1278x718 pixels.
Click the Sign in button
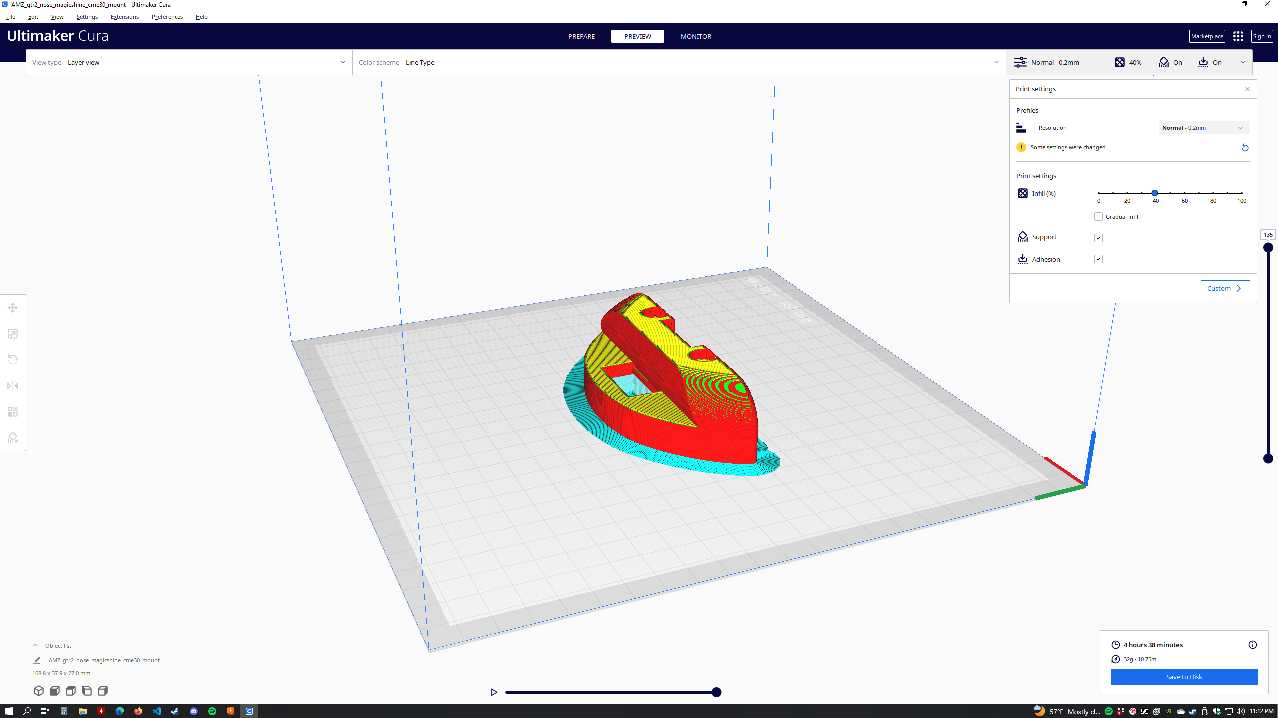pos(1262,36)
